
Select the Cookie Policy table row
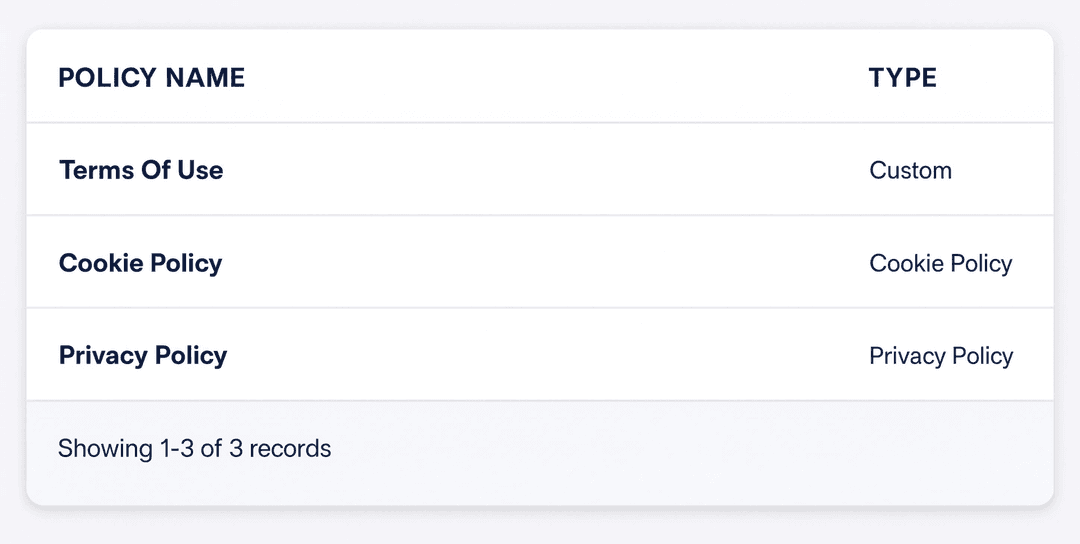click(540, 262)
